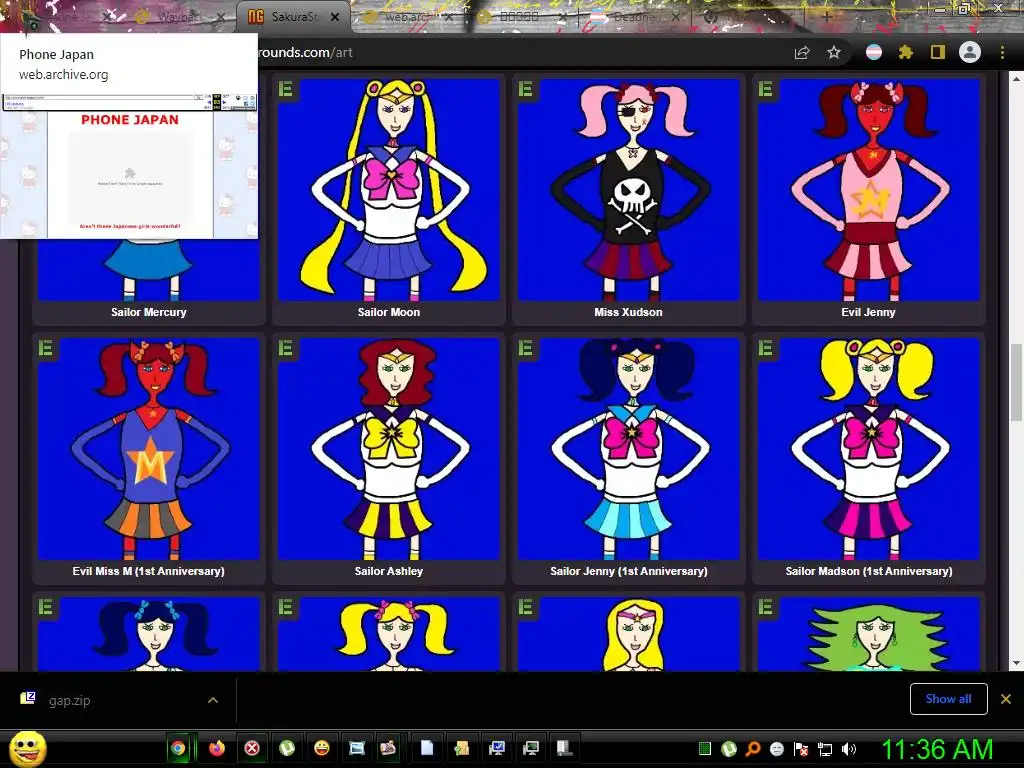
Task: Click E rating badge on Sailor Ashley
Action: click(x=286, y=348)
